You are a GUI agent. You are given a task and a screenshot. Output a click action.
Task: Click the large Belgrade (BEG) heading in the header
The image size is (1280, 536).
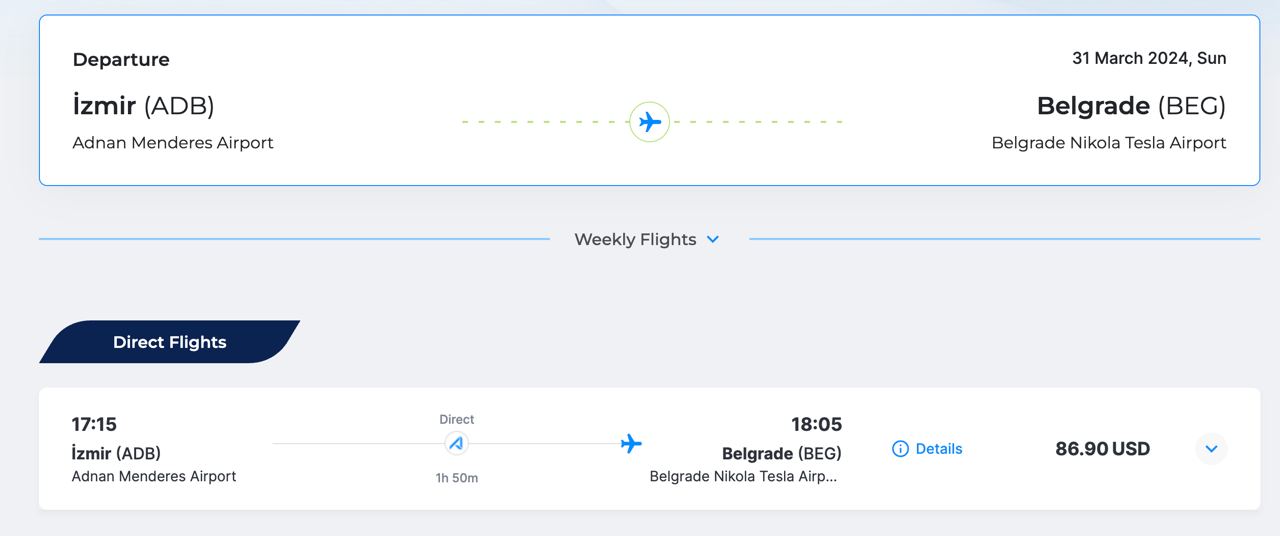1130,106
